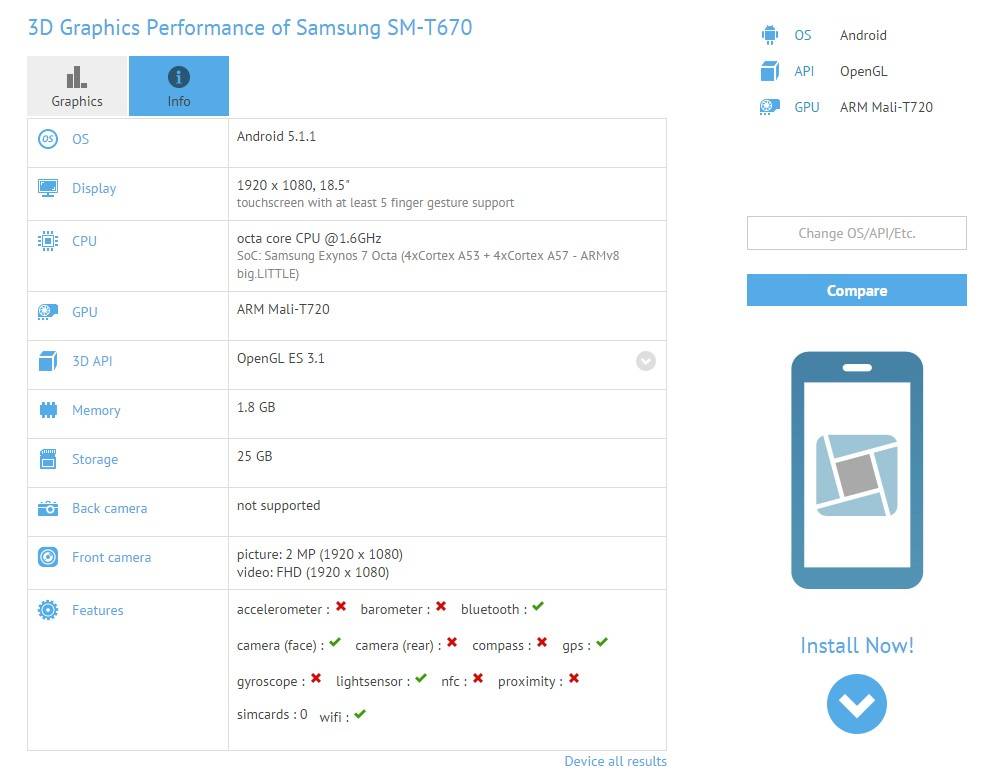Click the Install Now! link
Viewport: 1008px width, 780px height.
pos(857,645)
